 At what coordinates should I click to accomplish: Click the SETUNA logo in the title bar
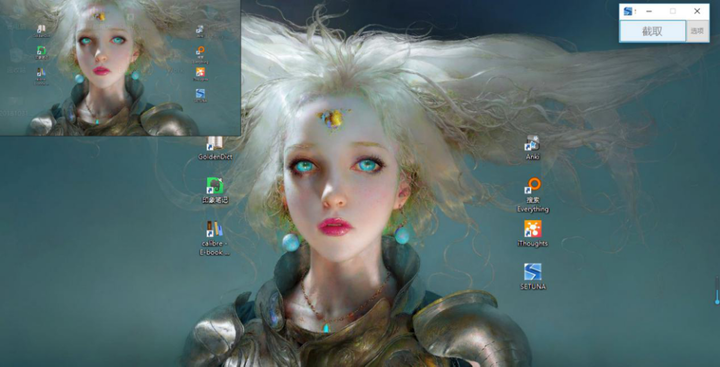click(x=628, y=11)
